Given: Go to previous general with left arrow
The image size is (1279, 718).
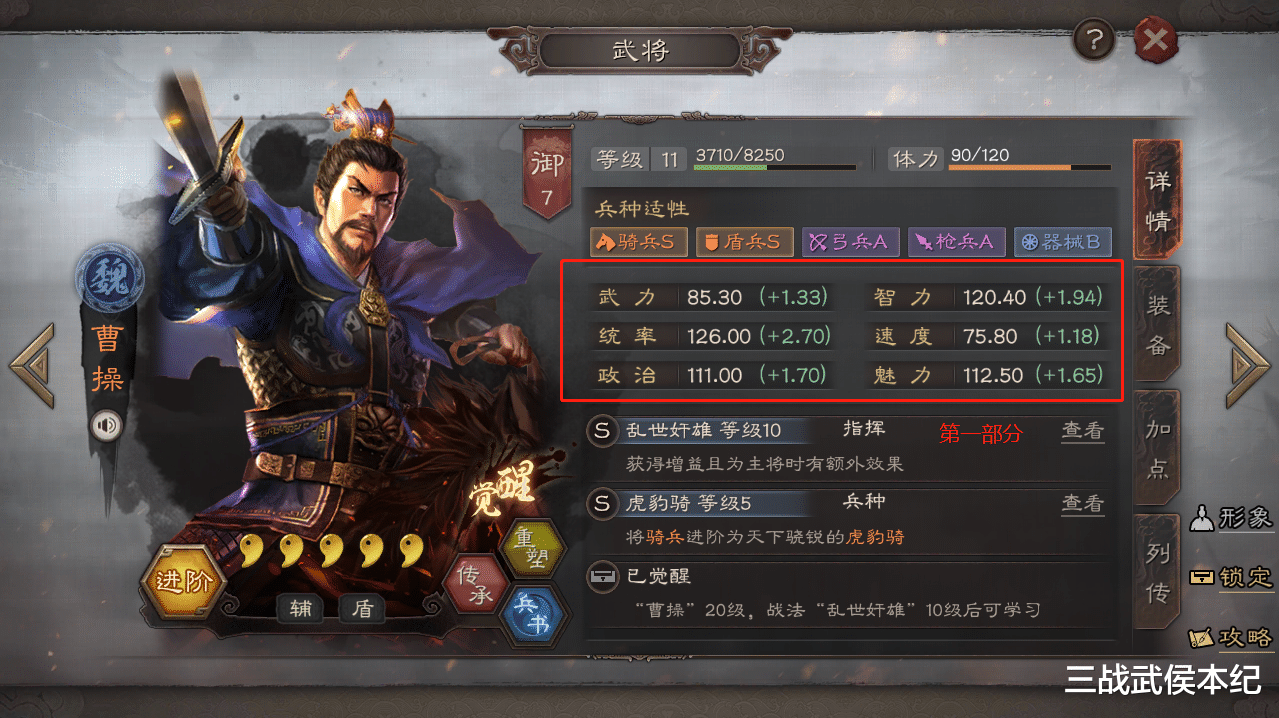Looking at the screenshot, I should pos(32,365).
